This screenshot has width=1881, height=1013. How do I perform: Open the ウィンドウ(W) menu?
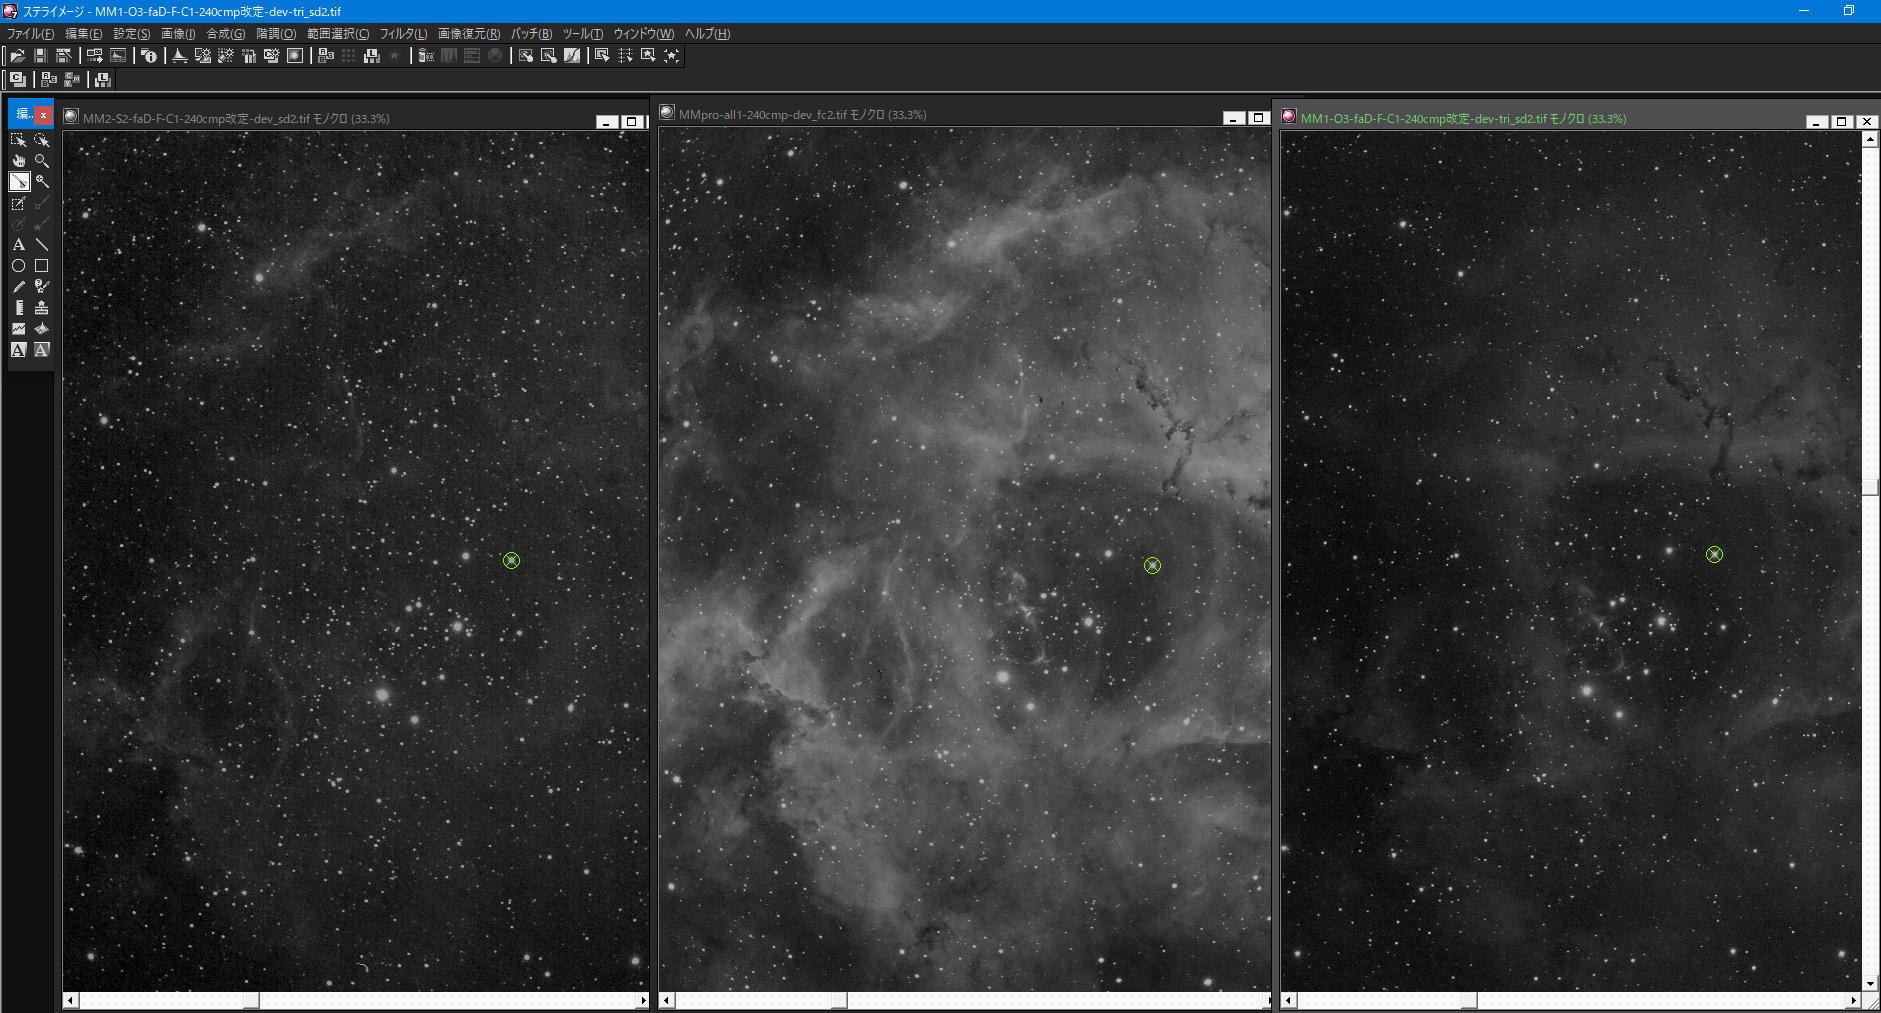(643, 34)
